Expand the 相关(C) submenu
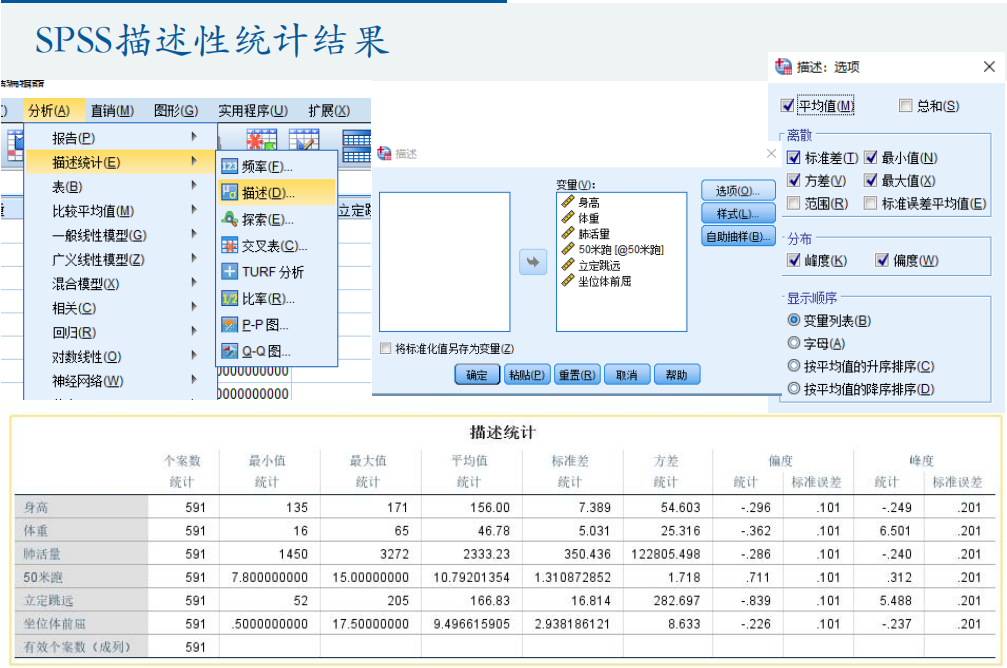 tap(119, 308)
